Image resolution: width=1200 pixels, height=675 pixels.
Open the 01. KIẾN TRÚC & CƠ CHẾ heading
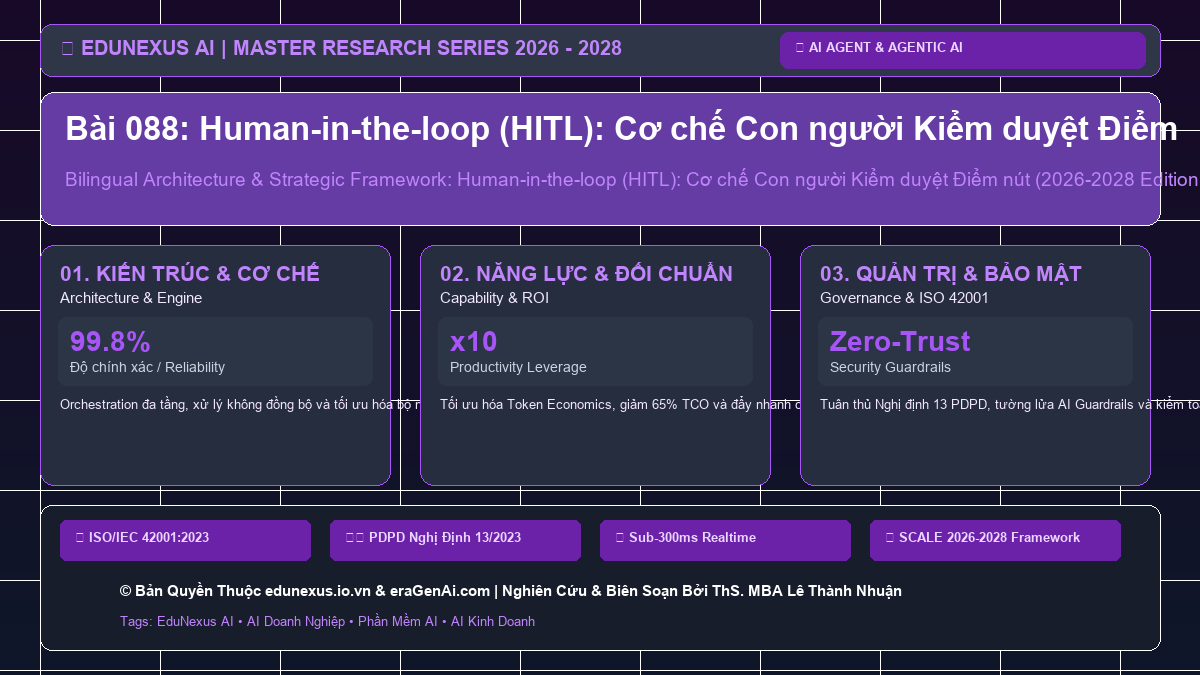coord(190,274)
